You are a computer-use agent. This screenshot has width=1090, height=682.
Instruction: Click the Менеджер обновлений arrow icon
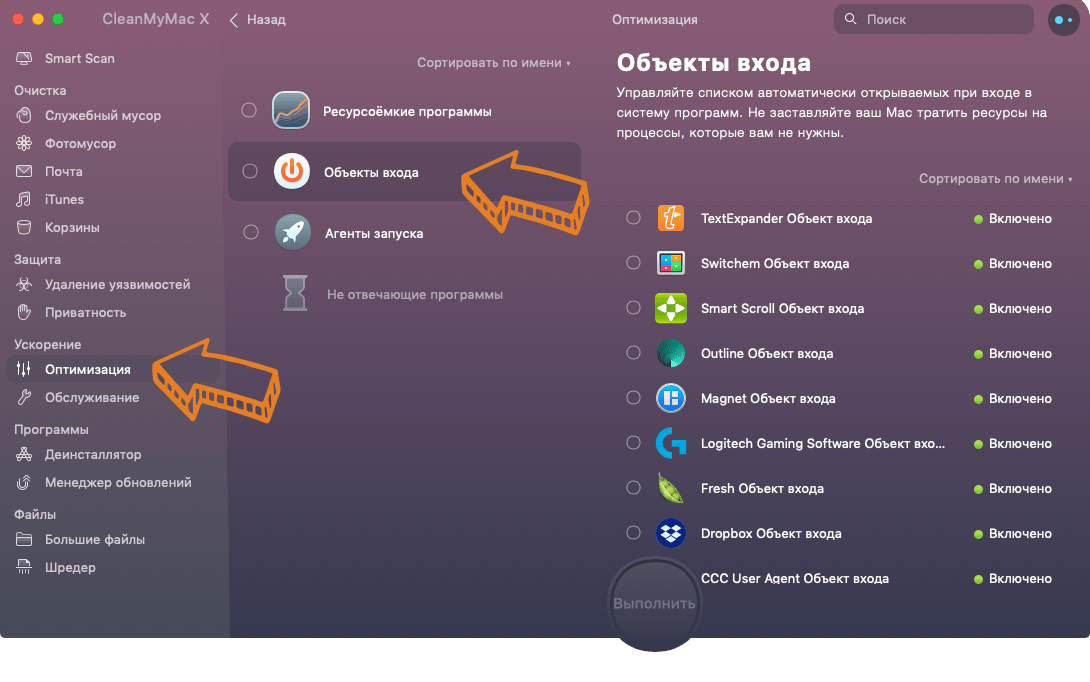pyautogui.click(x=24, y=482)
